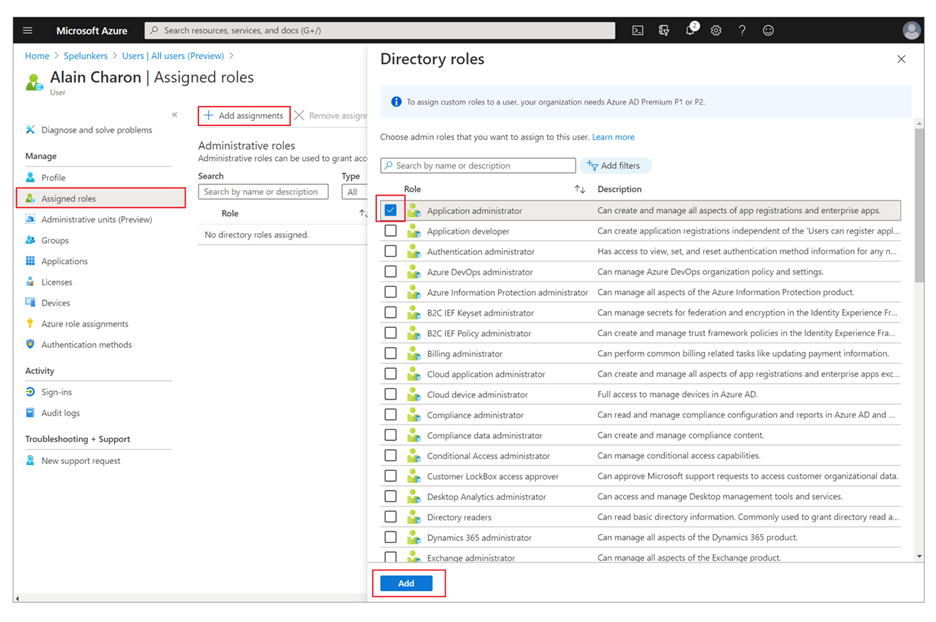
Task: Click the horizontal scrollbar left arrow
Action: point(17,598)
